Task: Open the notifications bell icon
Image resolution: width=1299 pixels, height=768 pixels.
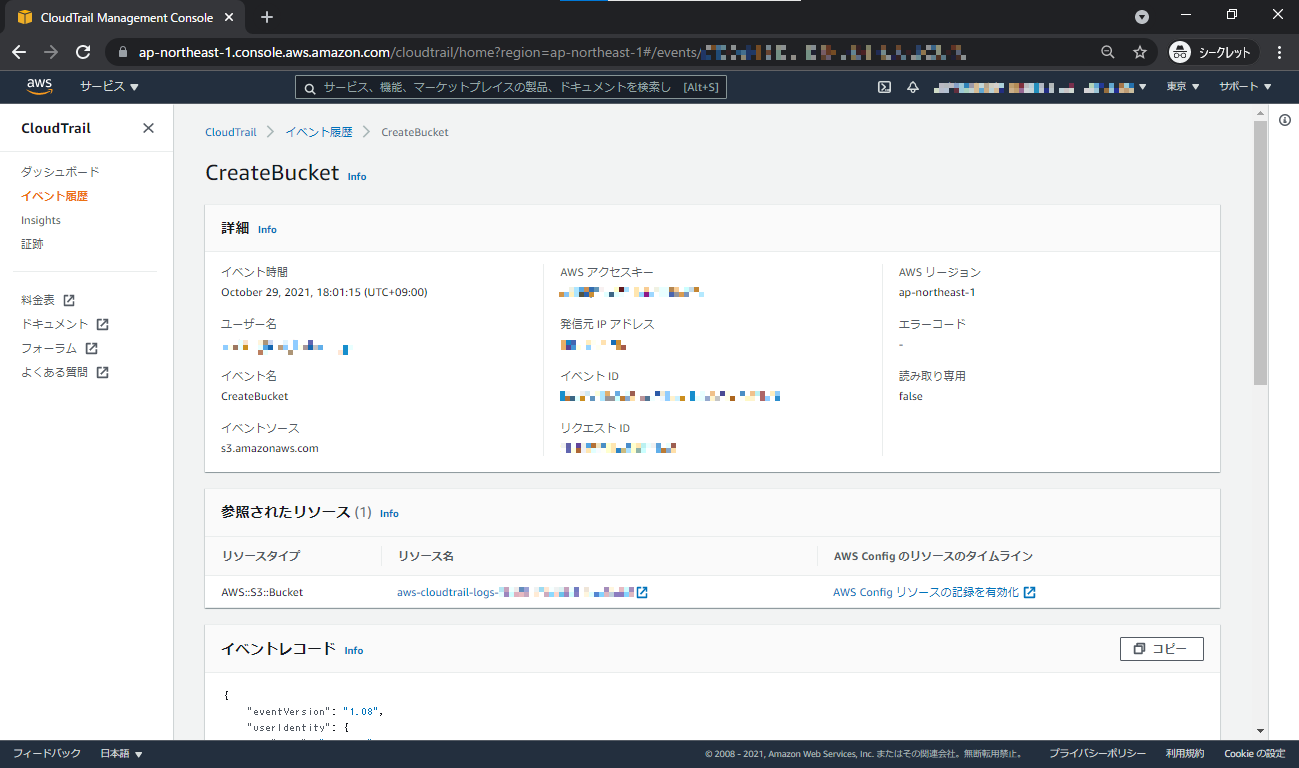Action: (912, 87)
